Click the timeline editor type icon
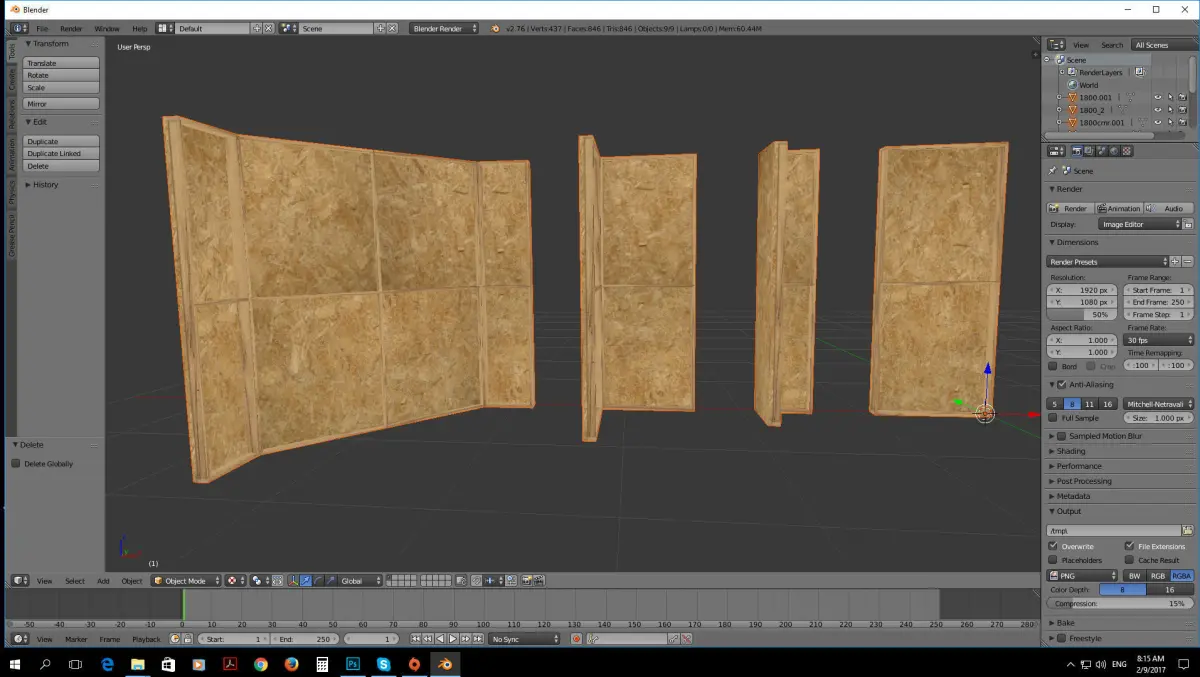Image resolution: width=1200 pixels, height=677 pixels. coord(20,638)
